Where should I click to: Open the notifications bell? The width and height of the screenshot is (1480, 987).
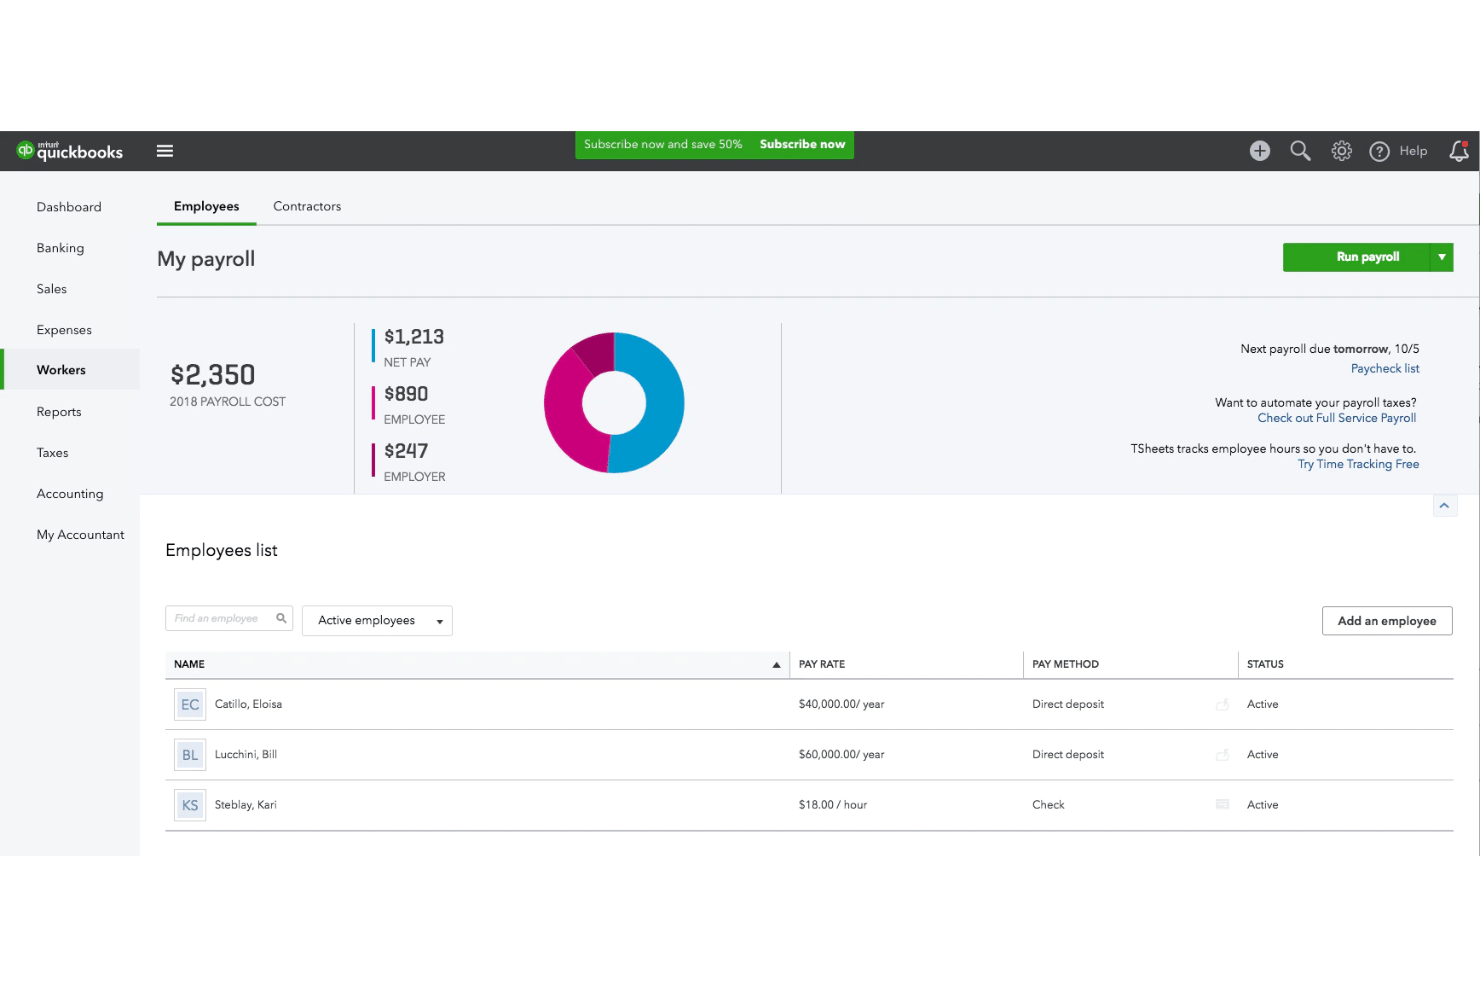(1460, 151)
